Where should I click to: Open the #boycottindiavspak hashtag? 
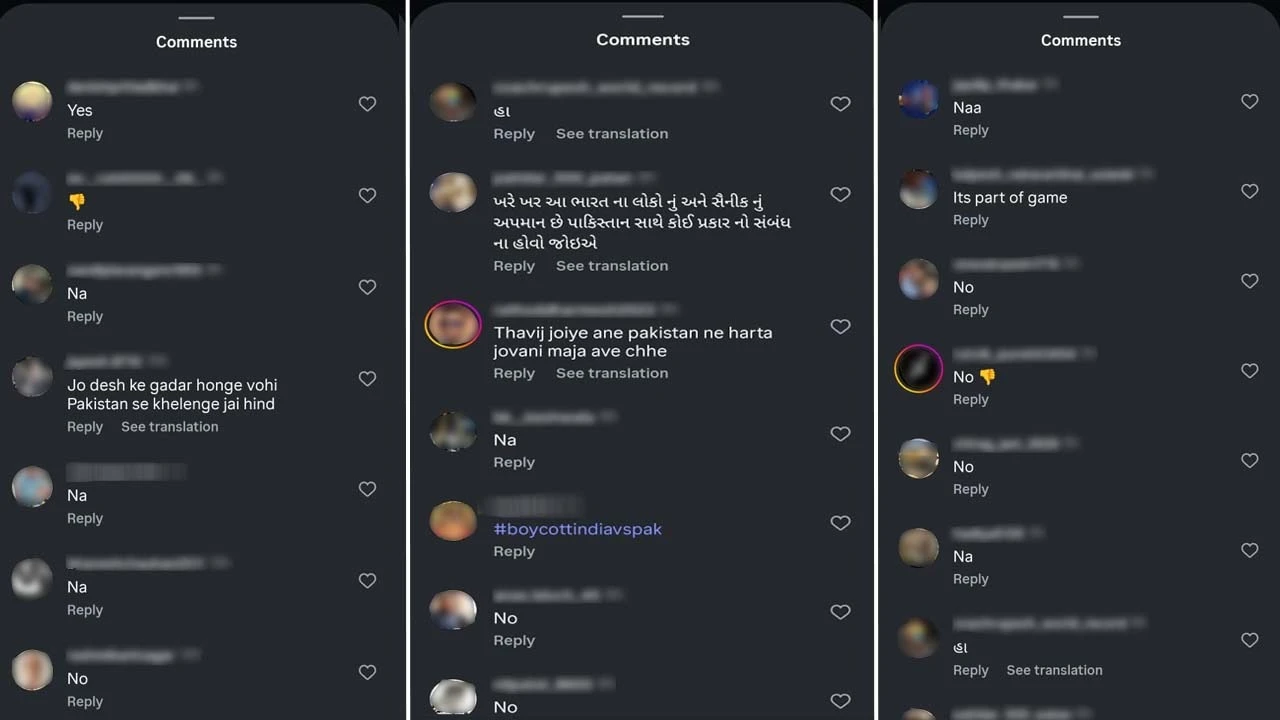point(577,529)
